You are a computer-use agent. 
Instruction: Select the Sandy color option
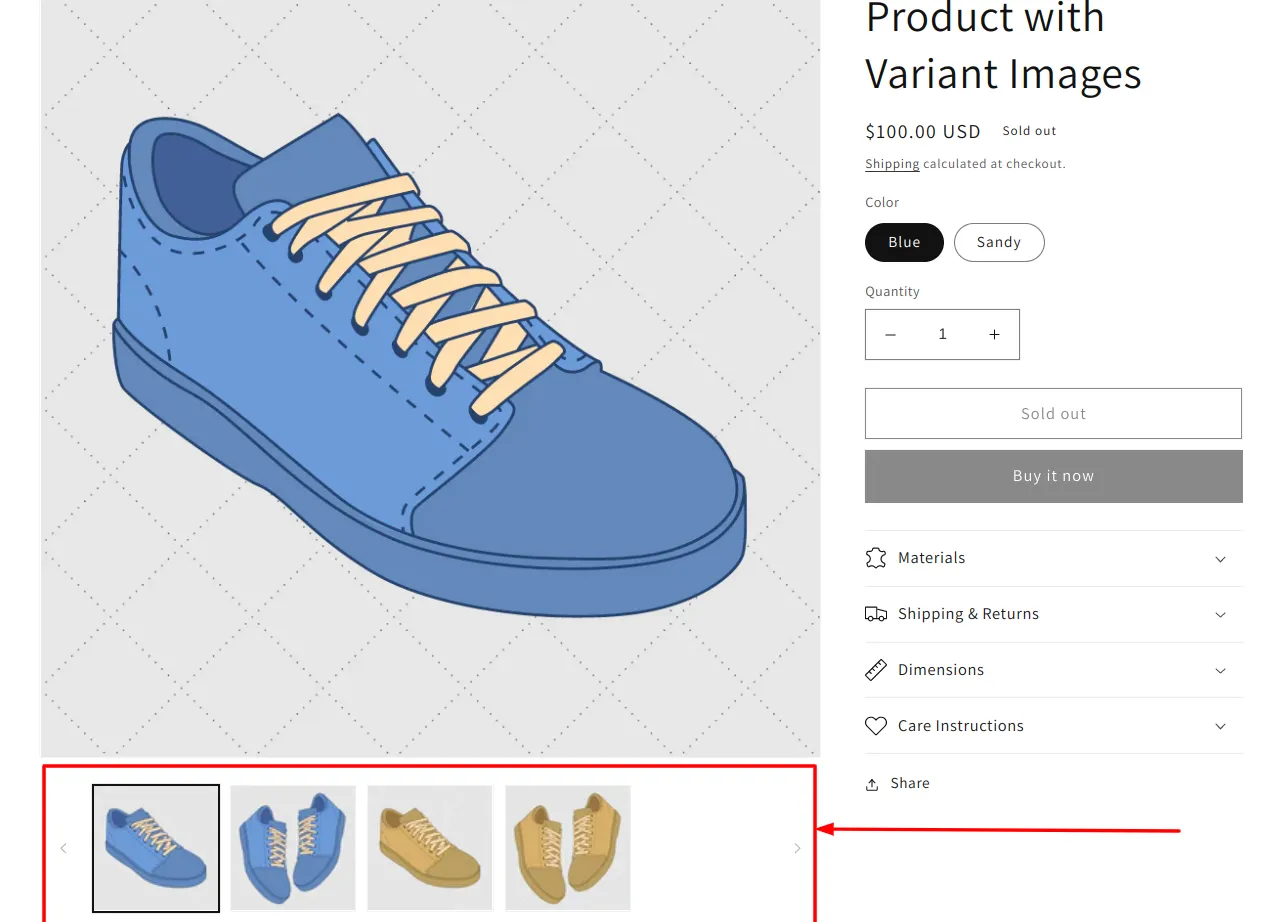click(998, 242)
